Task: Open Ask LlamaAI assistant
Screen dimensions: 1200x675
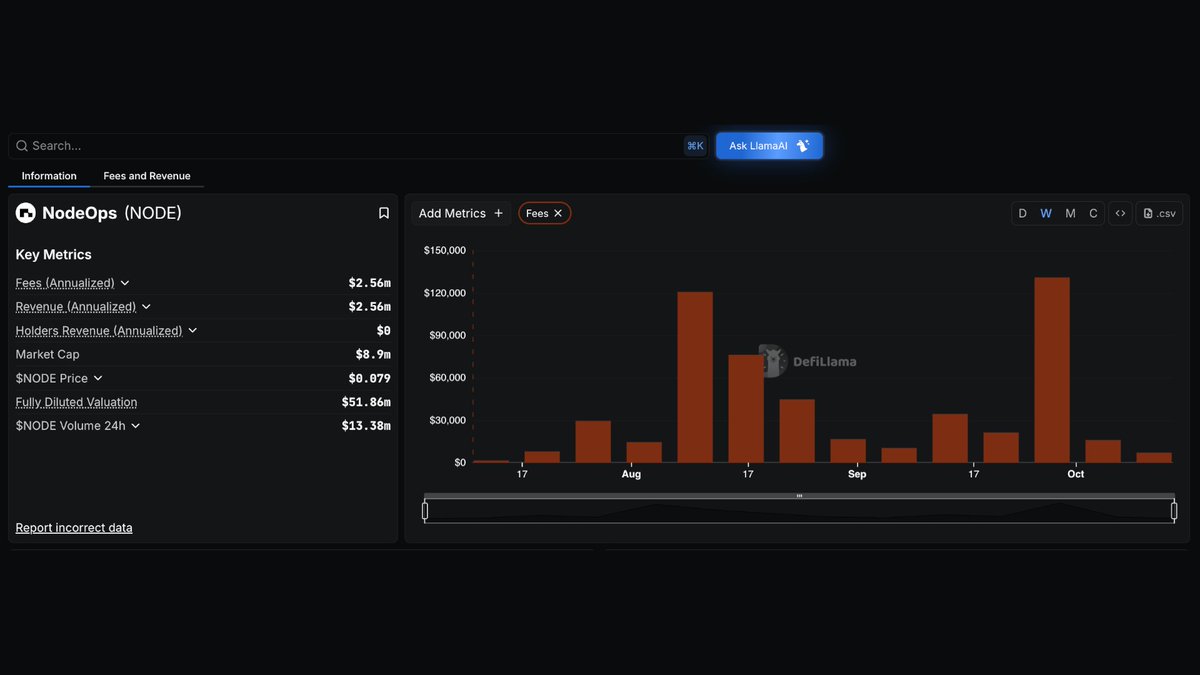Action: click(769, 146)
